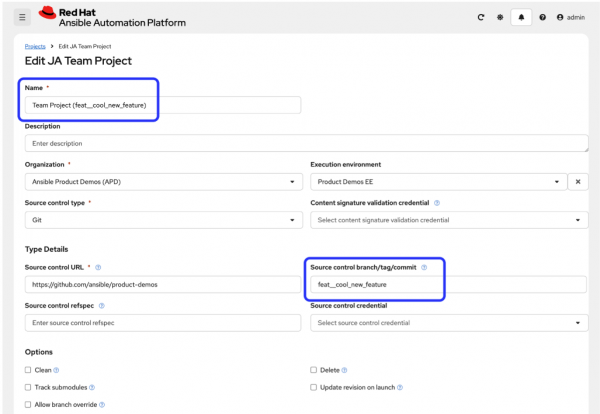The height and width of the screenshot is (414, 600).
Task: Clear the Execution environment selection
Action: click(x=578, y=182)
